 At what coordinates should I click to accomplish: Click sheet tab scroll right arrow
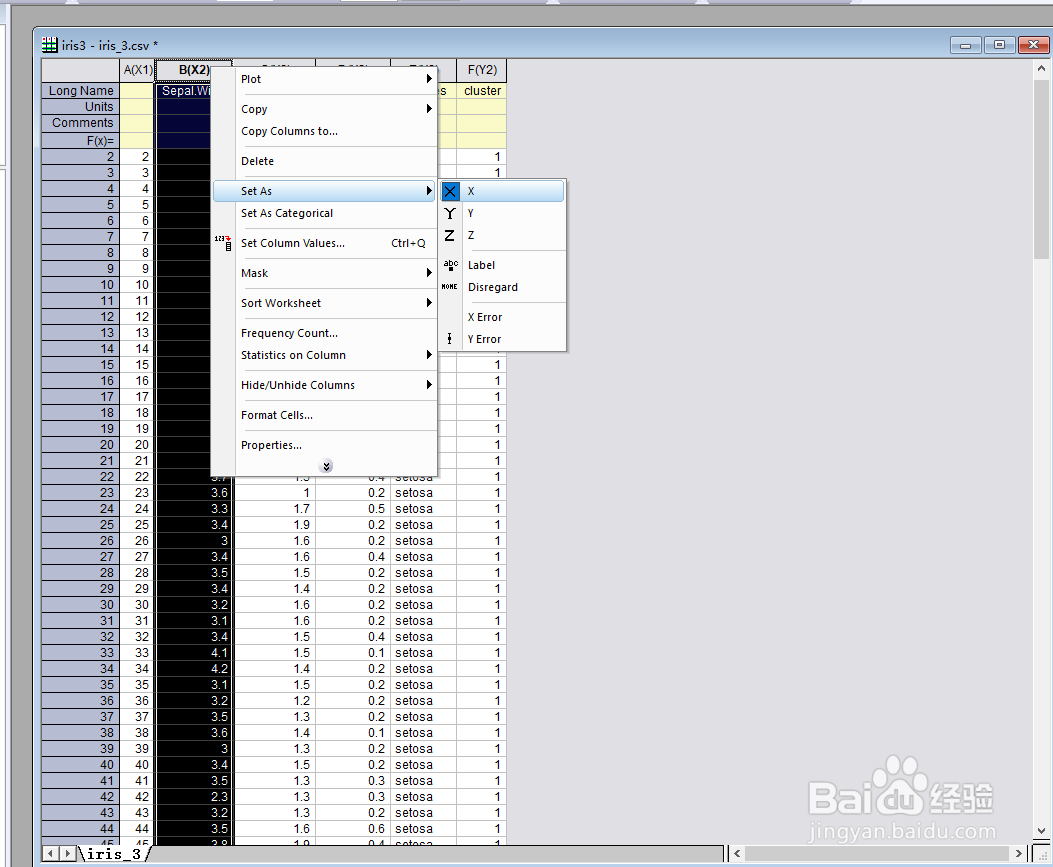67,854
